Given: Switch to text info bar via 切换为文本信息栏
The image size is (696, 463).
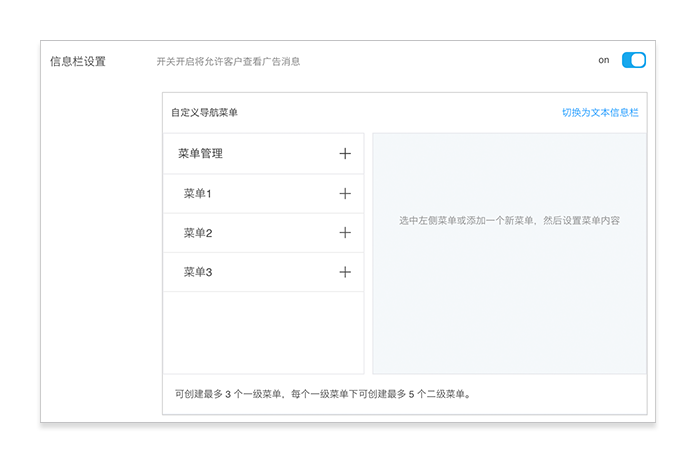Looking at the screenshot, I should [x=600, y=113].
